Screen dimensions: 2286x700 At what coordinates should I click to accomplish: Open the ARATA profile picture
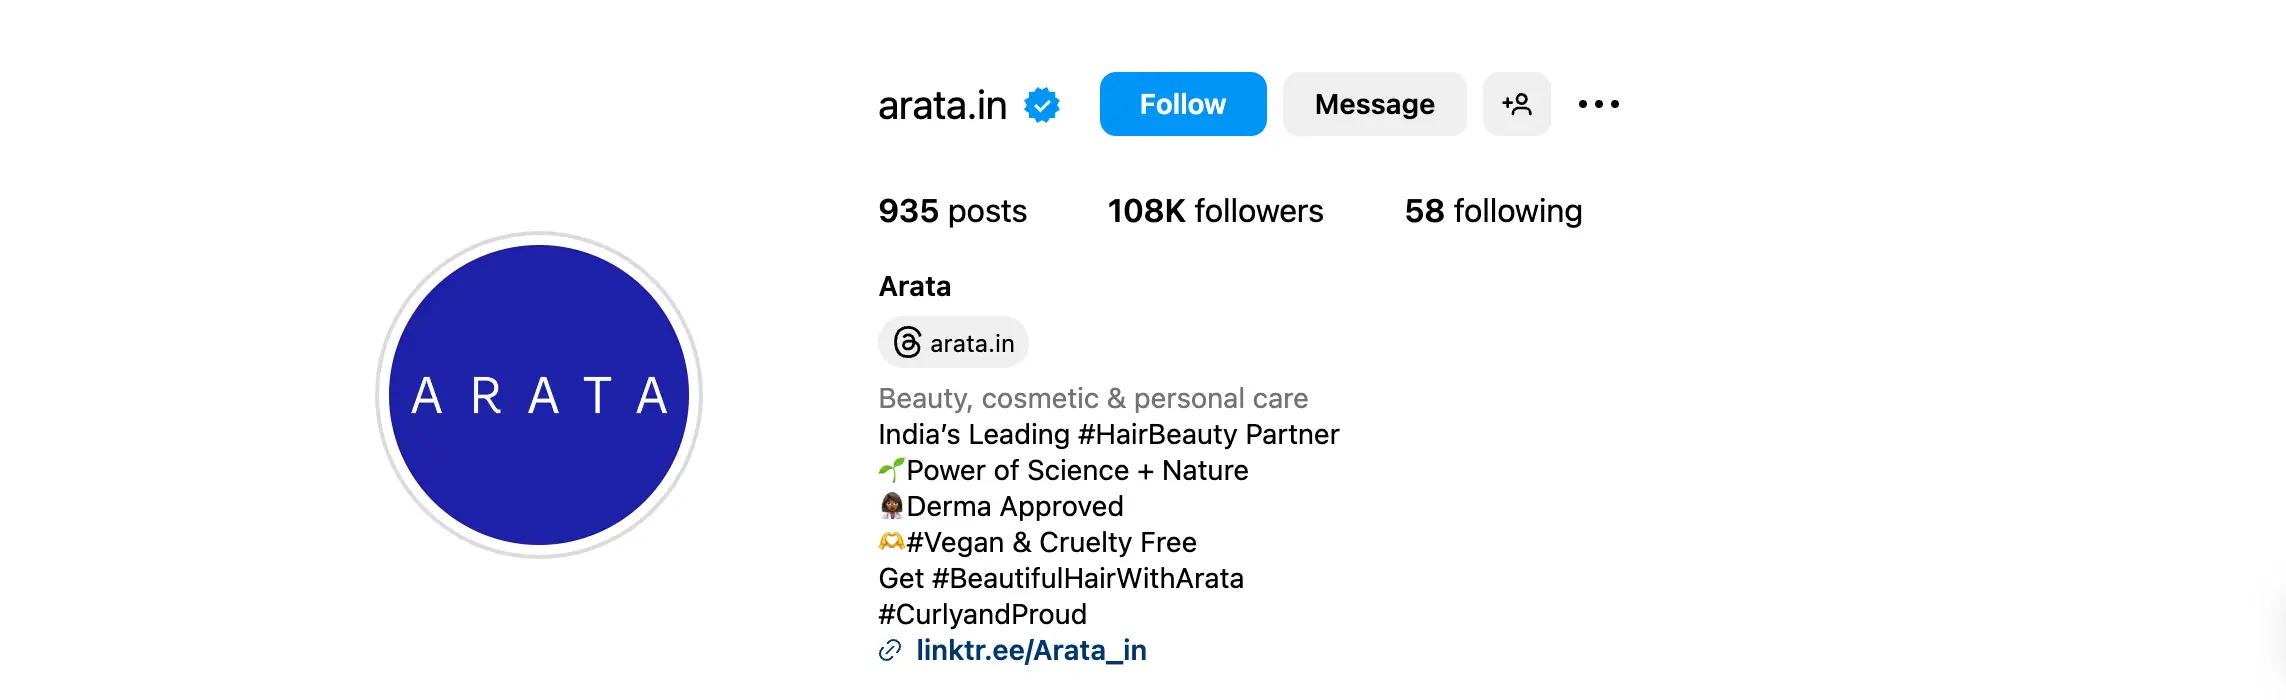539,395
